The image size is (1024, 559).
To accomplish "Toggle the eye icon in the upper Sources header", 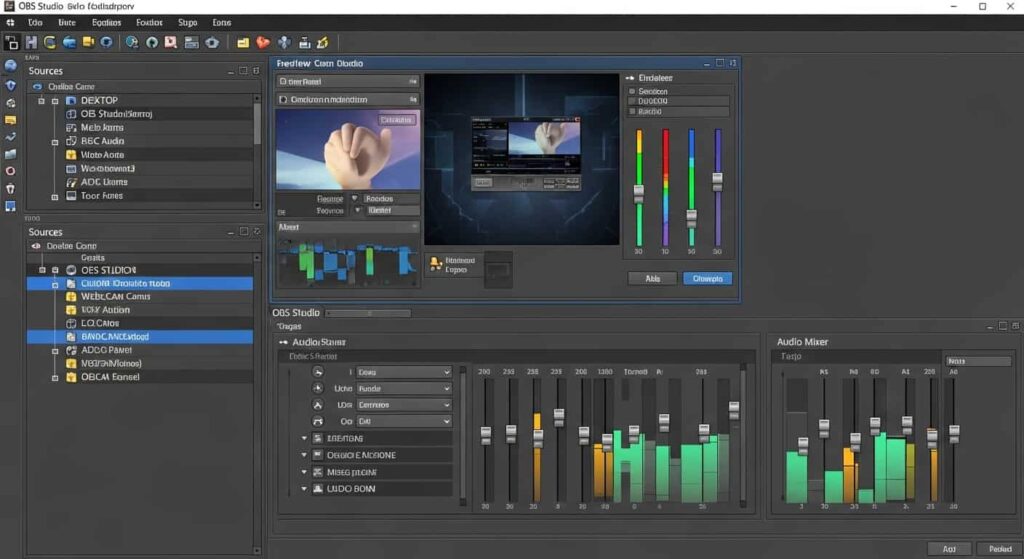I will click(x=37, y=86).
